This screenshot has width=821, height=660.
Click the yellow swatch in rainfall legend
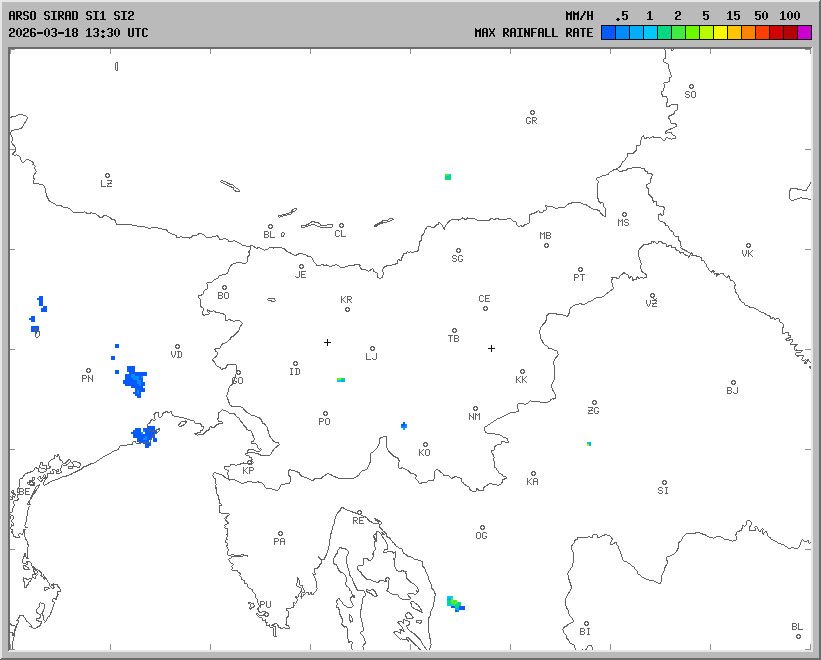pos(720,32)
